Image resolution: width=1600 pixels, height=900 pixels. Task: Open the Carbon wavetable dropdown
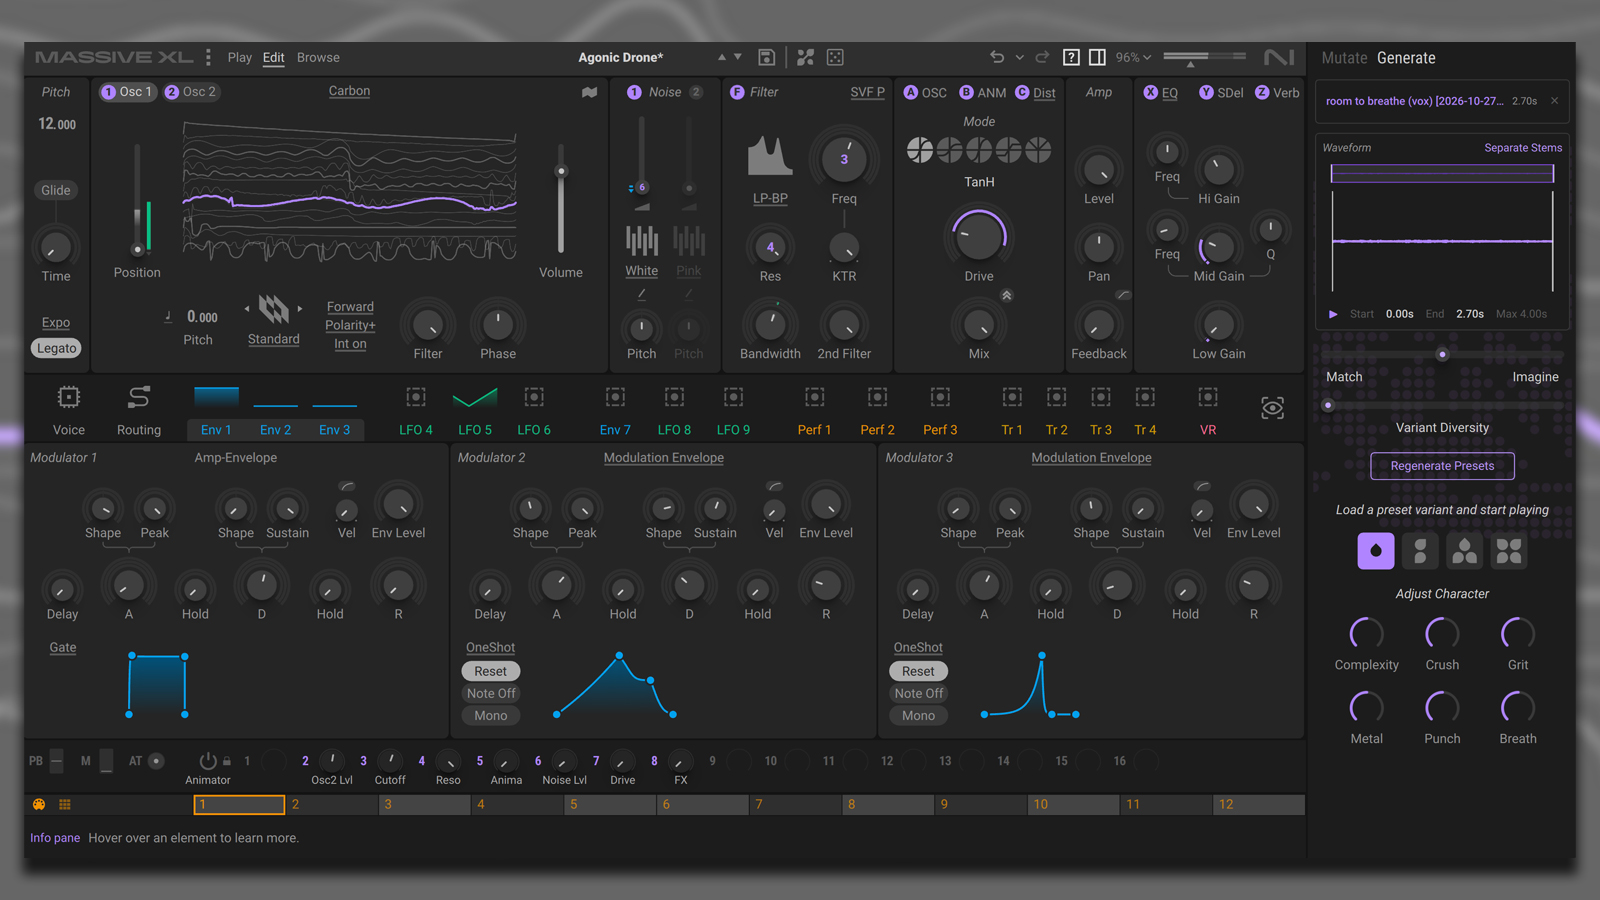(349, 91)
